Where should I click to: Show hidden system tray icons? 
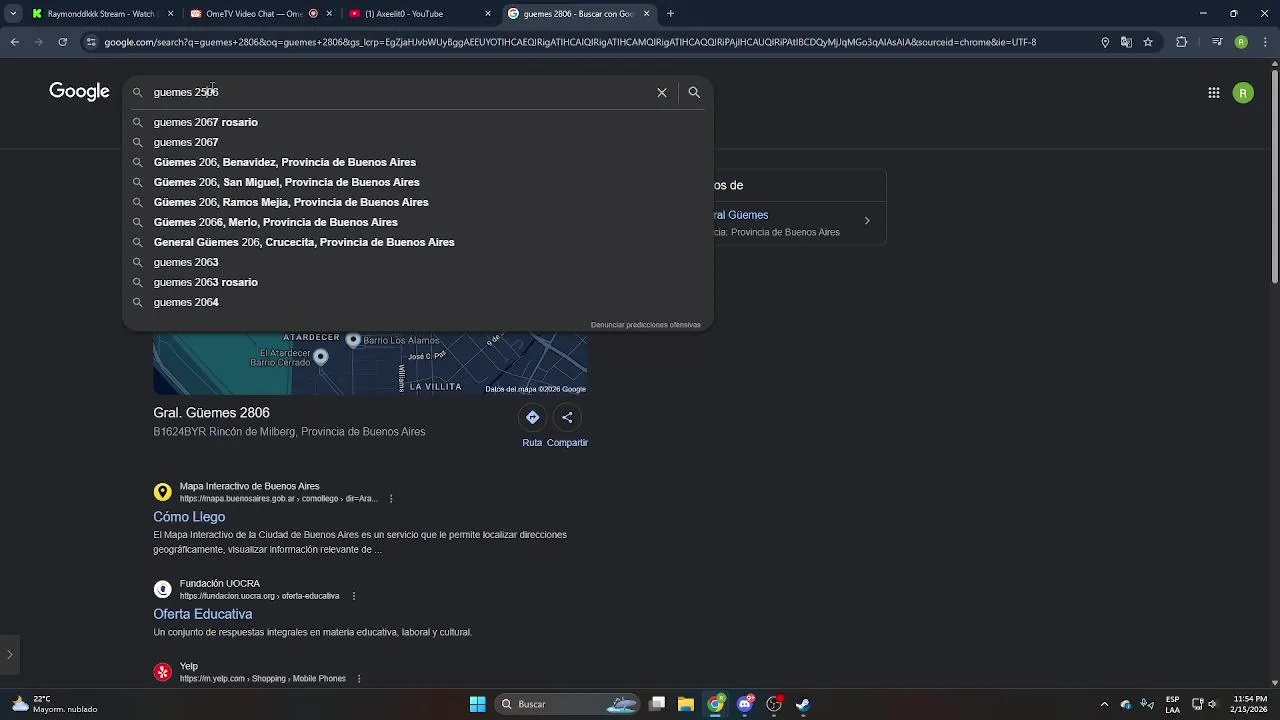coord(1104,704)
